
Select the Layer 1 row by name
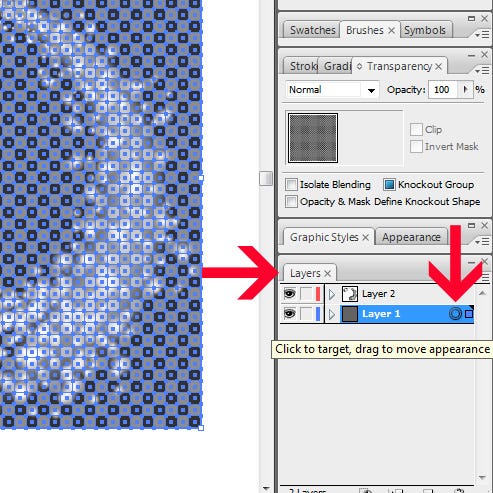pyautogui.click(x=381, y=314)
